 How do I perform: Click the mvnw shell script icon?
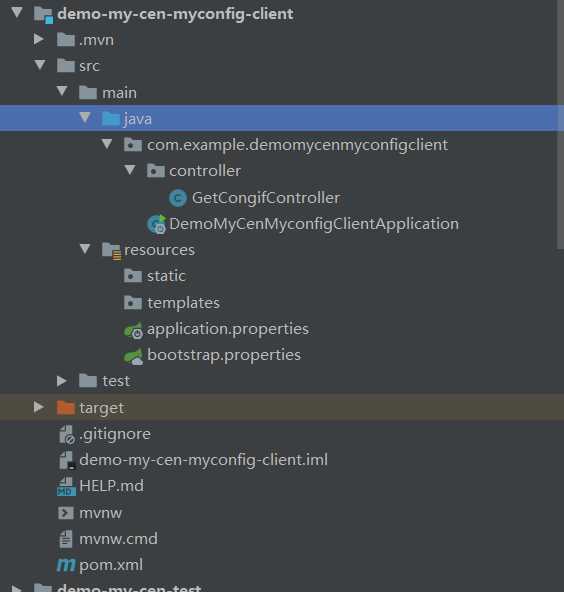[66, 513]
